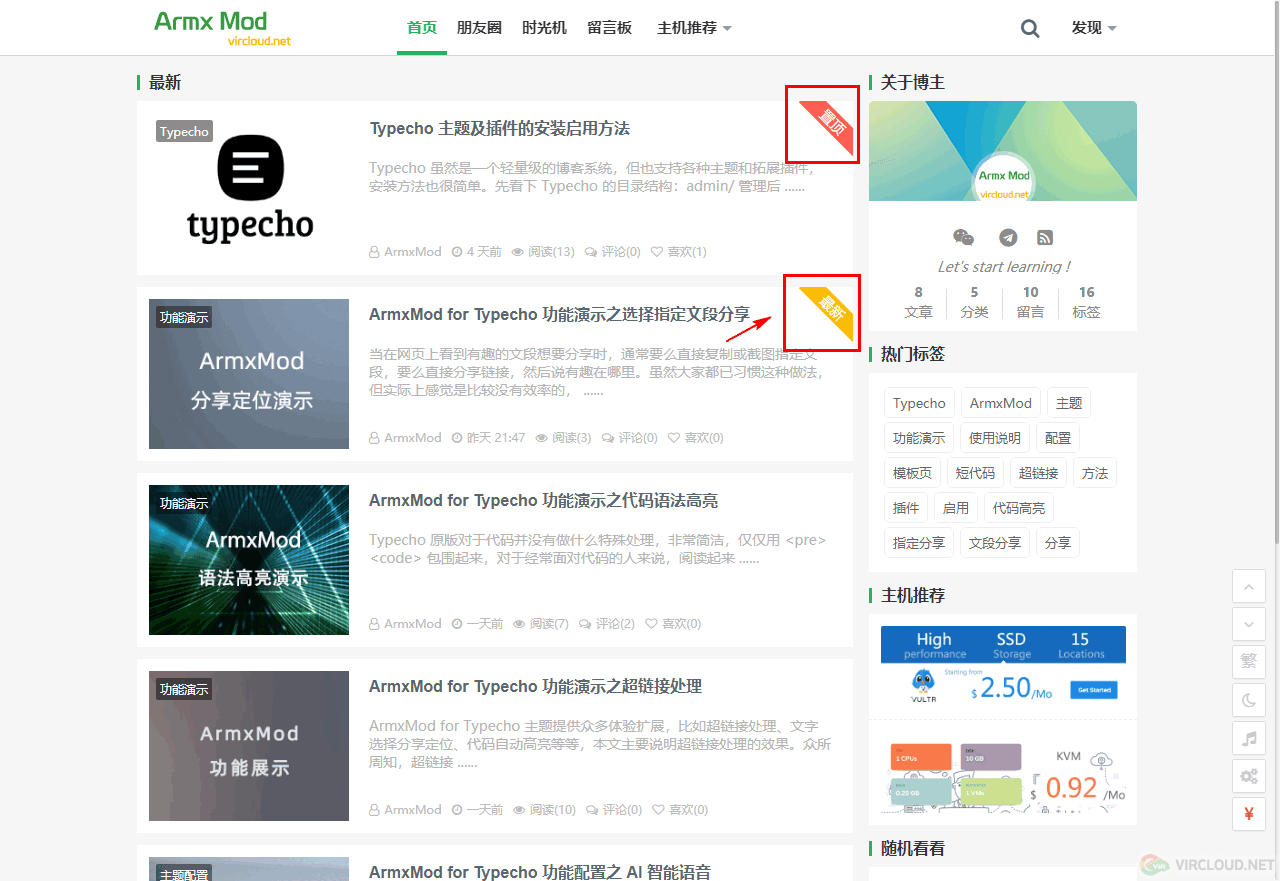The width and height of the screenshot is (1280, 881).
Task: Open the RSS feed icon in author card
Action: click(x=1045, y=237)
